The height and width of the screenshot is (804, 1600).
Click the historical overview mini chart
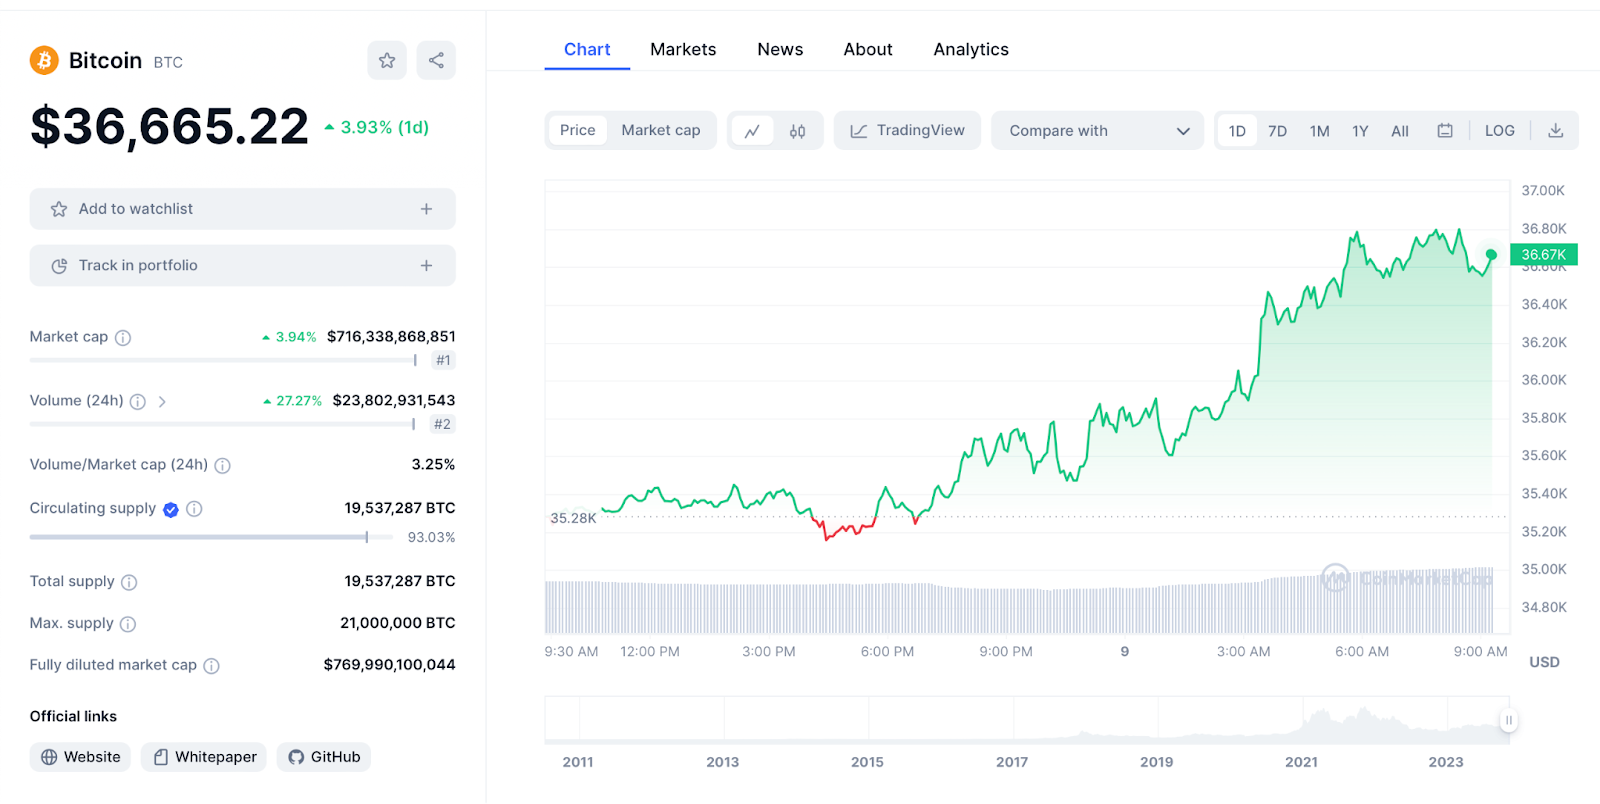(x=1026, y=720)
